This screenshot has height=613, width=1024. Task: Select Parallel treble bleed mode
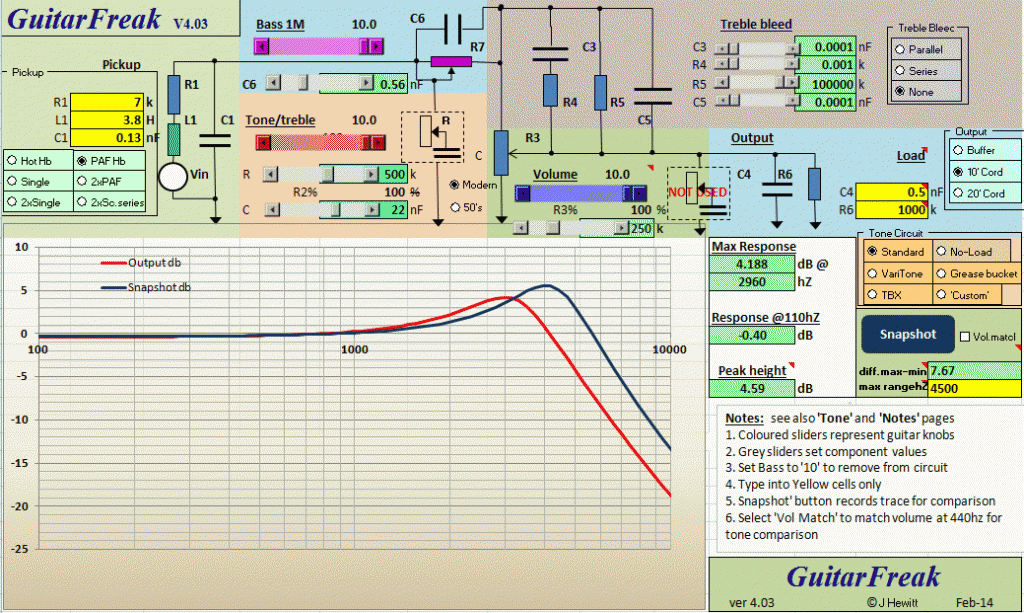(900, 50)
